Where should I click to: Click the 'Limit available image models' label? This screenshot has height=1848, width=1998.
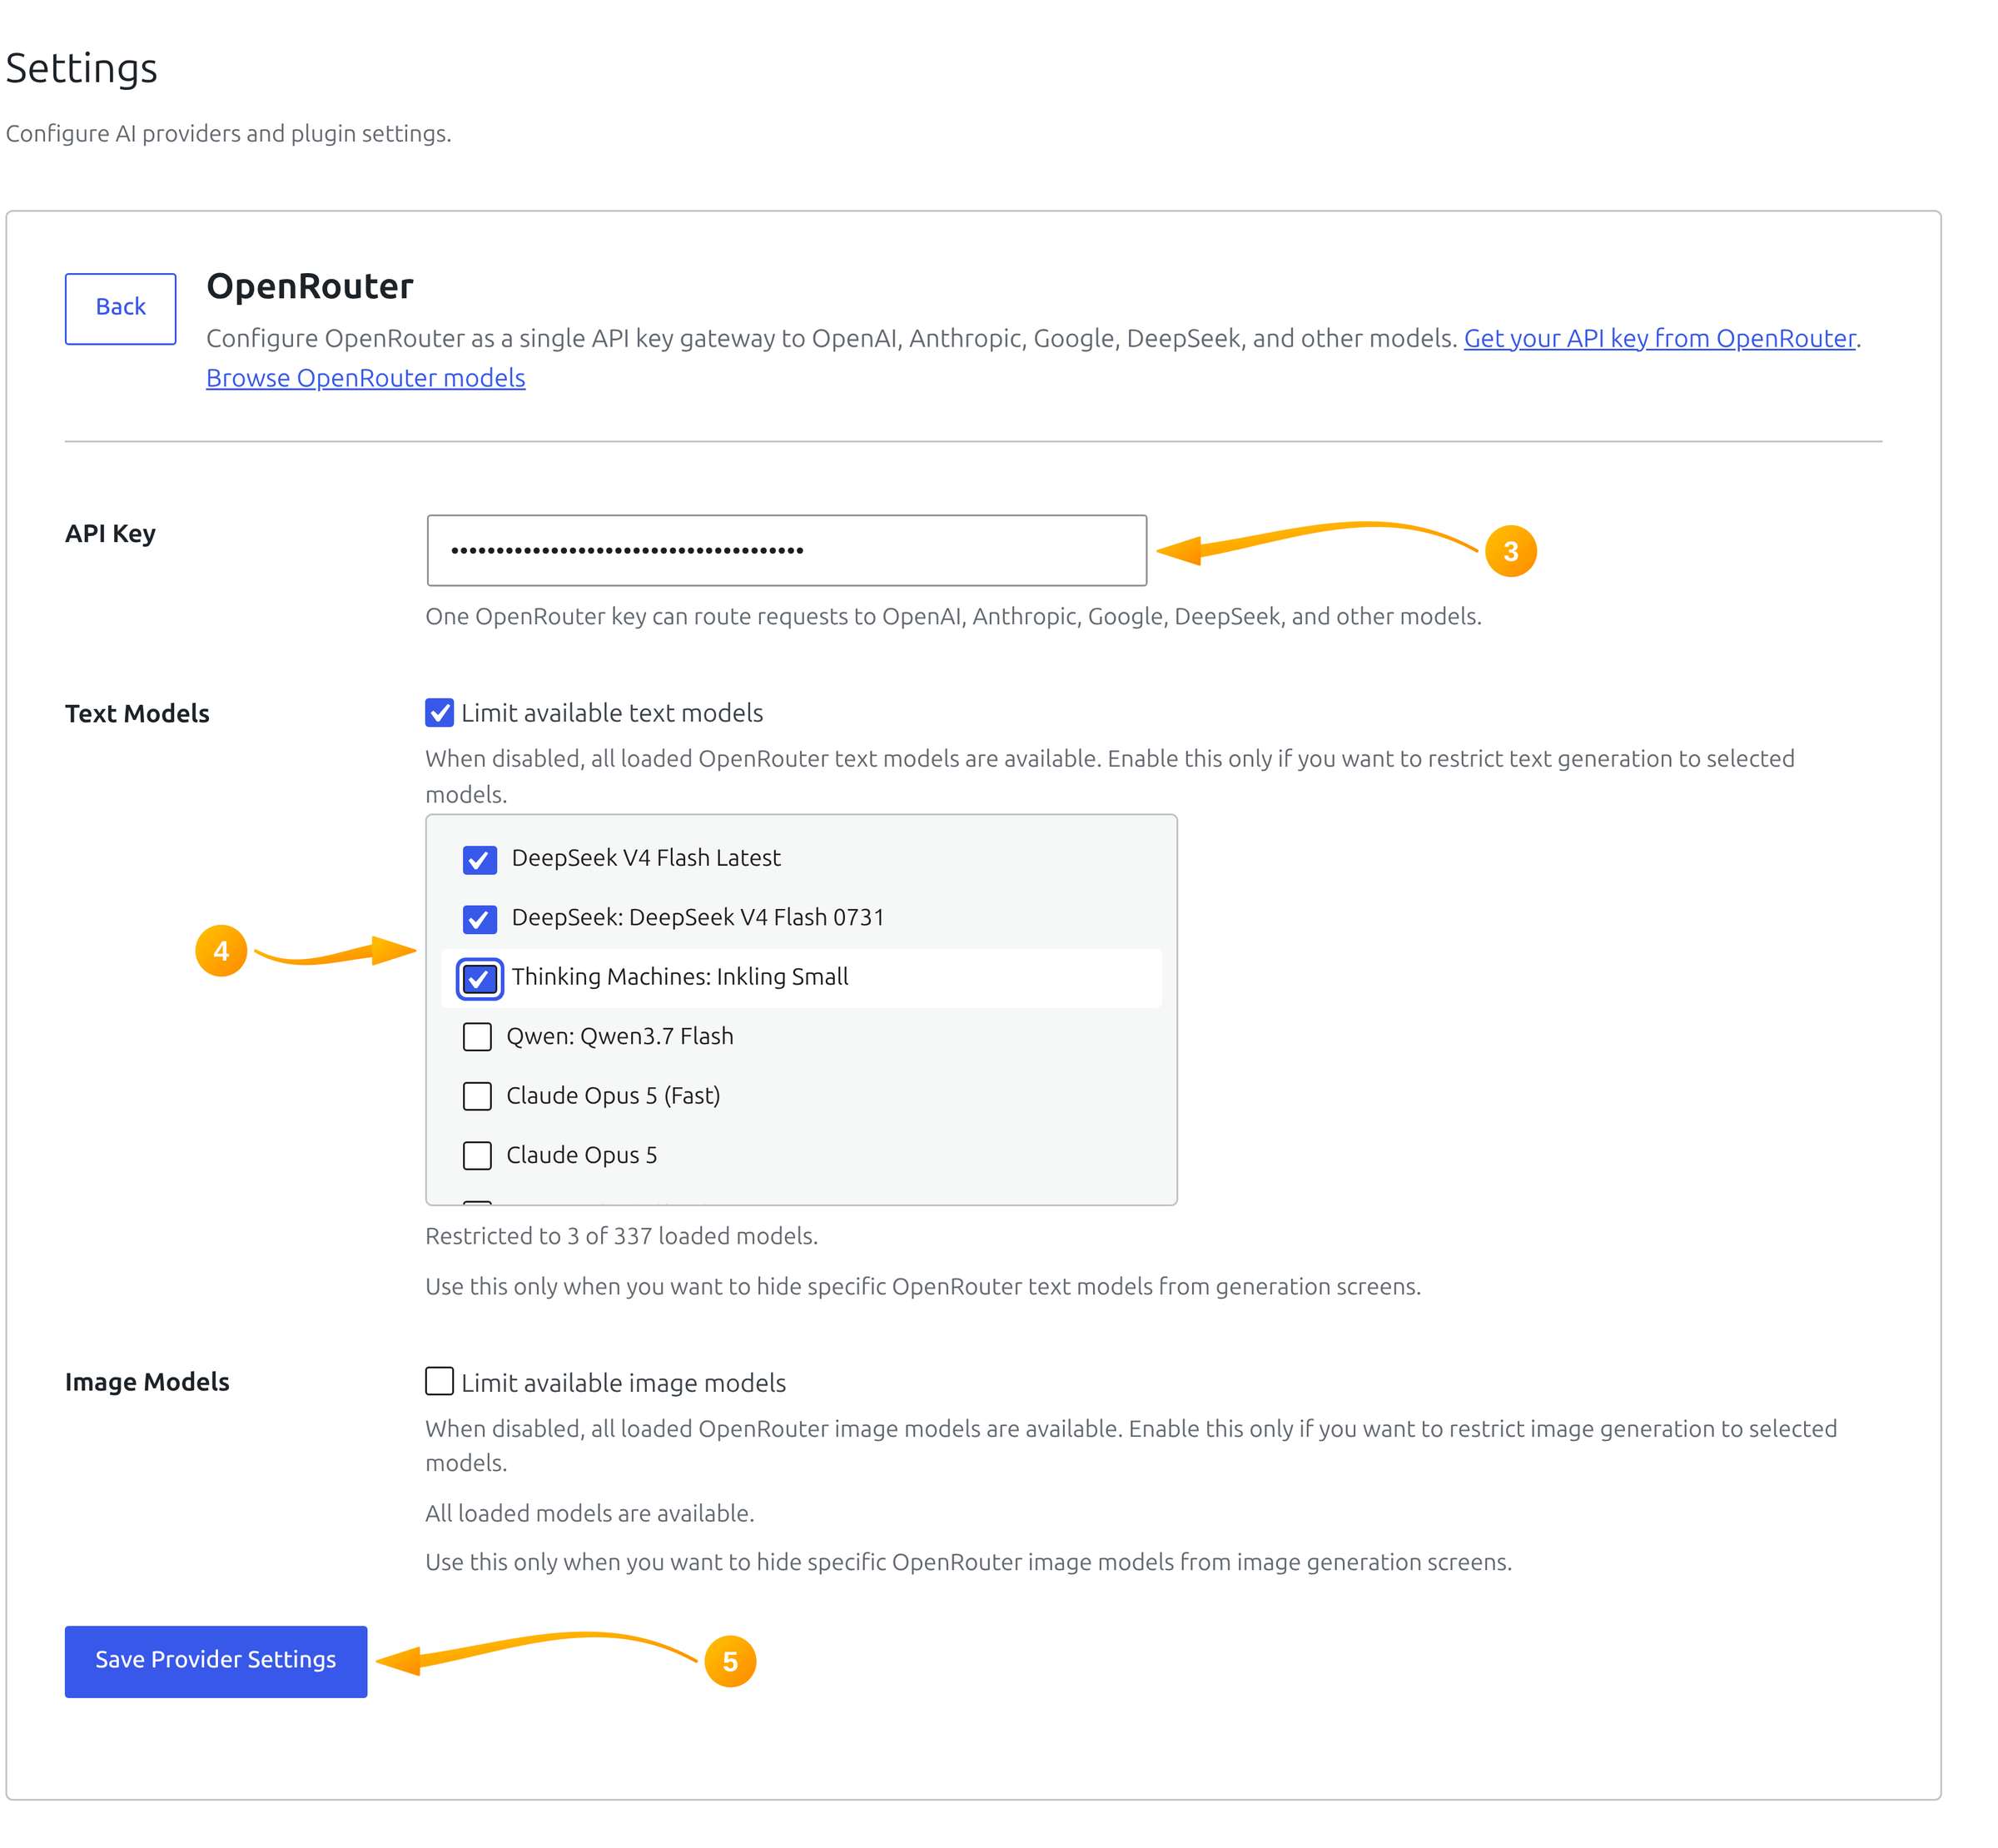(x=623, y=1383)
